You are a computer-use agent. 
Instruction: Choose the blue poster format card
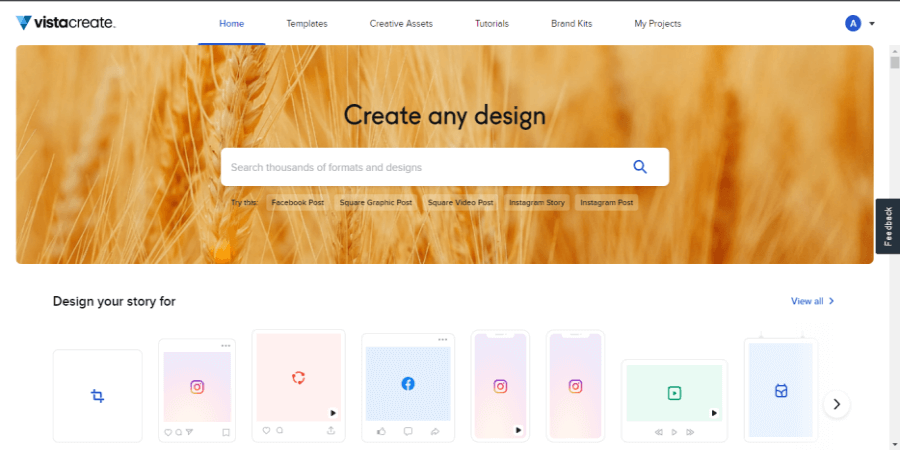click(x=781, y=390)
